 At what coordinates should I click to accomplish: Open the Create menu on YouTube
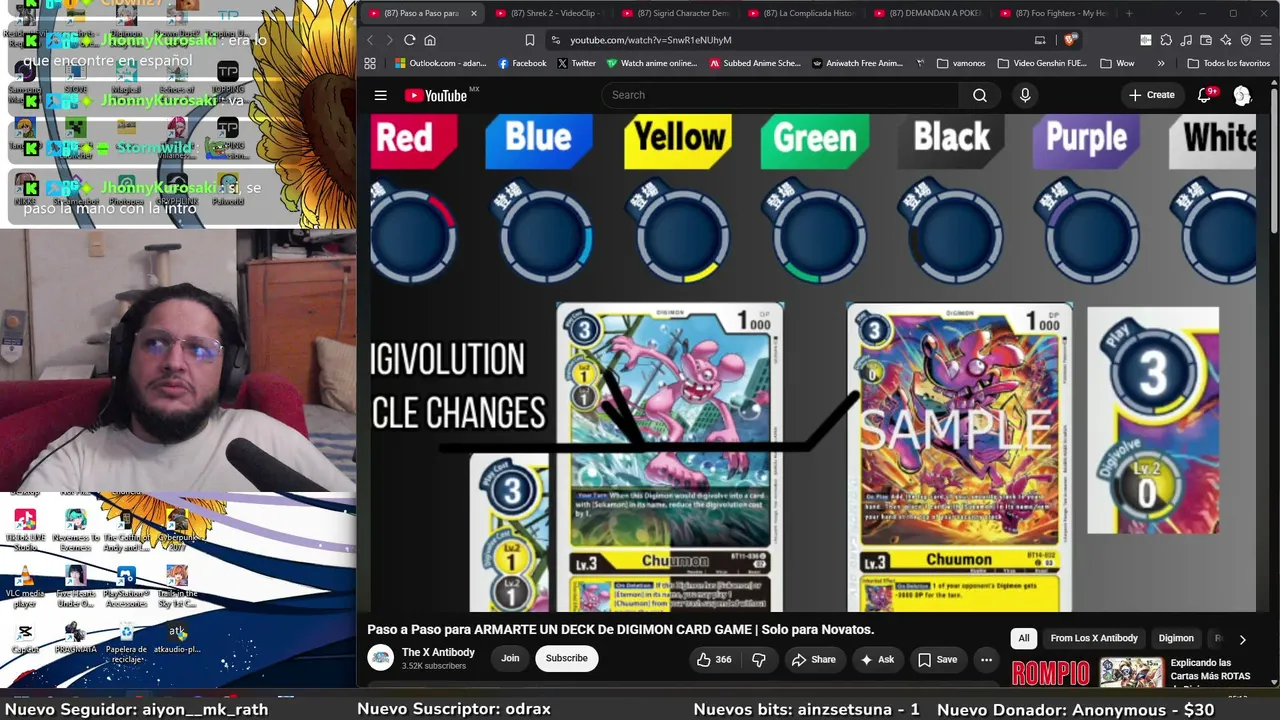point(1151,95)
